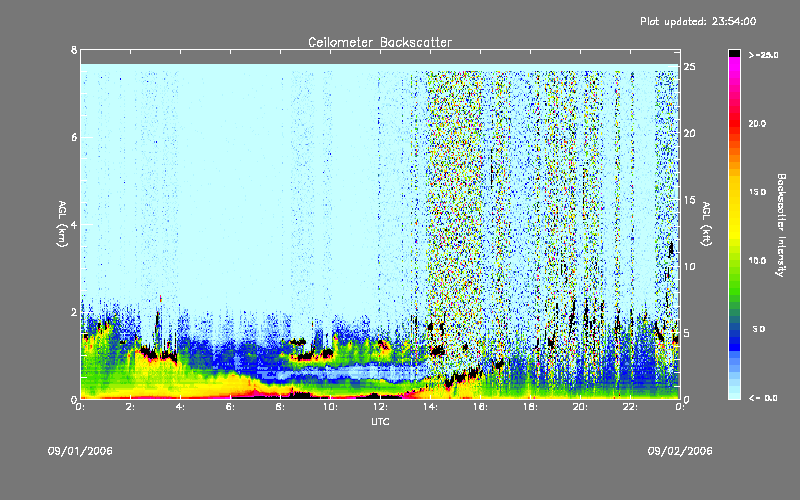Click the "12:" hour tick on the UTC axis
800x500 pixels.
click(x=380, y=407)
